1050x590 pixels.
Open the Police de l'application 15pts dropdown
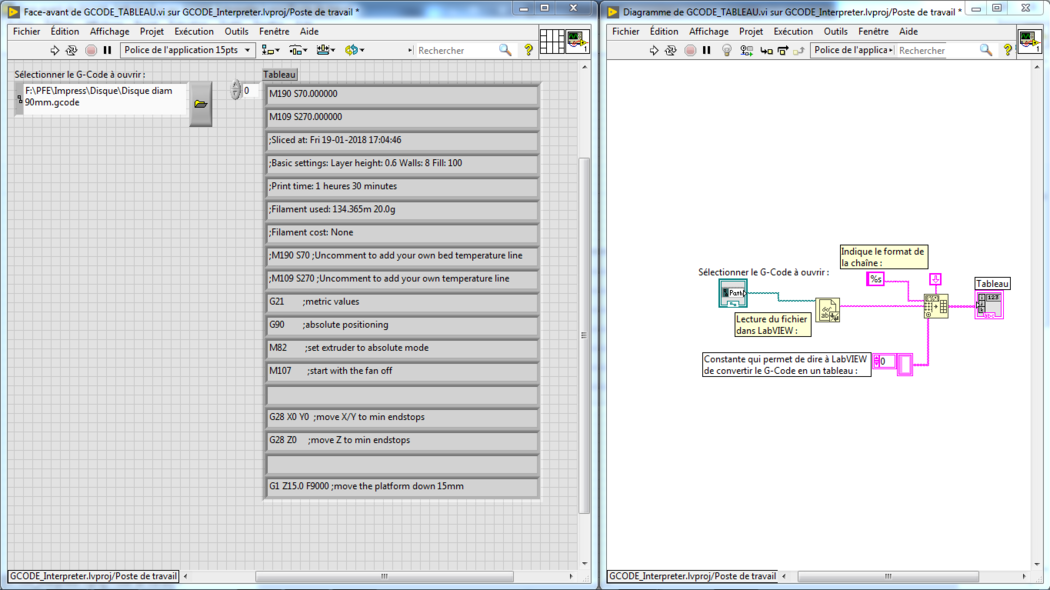coord(187,50)
